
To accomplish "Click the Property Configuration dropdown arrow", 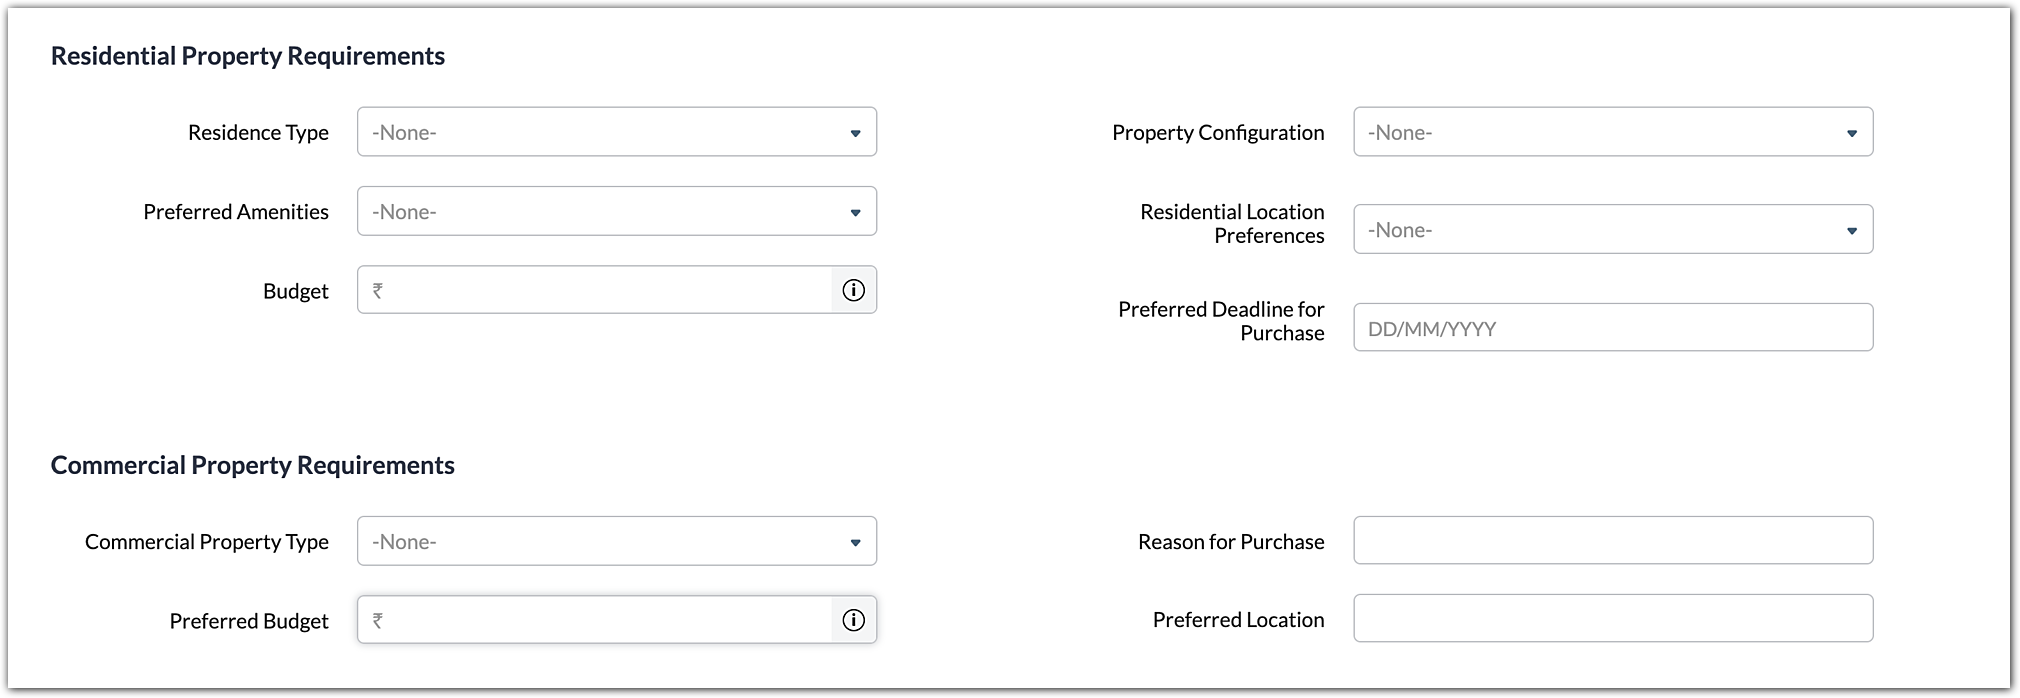I will coord(1851,133).
